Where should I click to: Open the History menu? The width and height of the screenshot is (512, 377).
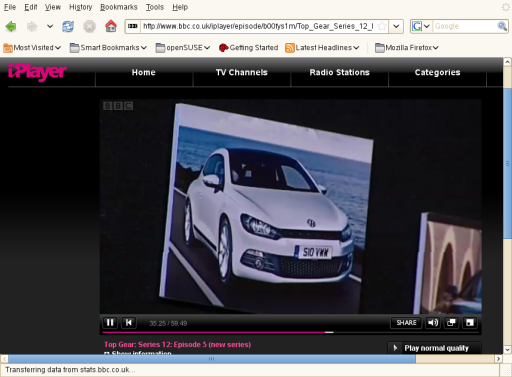pyautogui.click(x=80, y=7)
